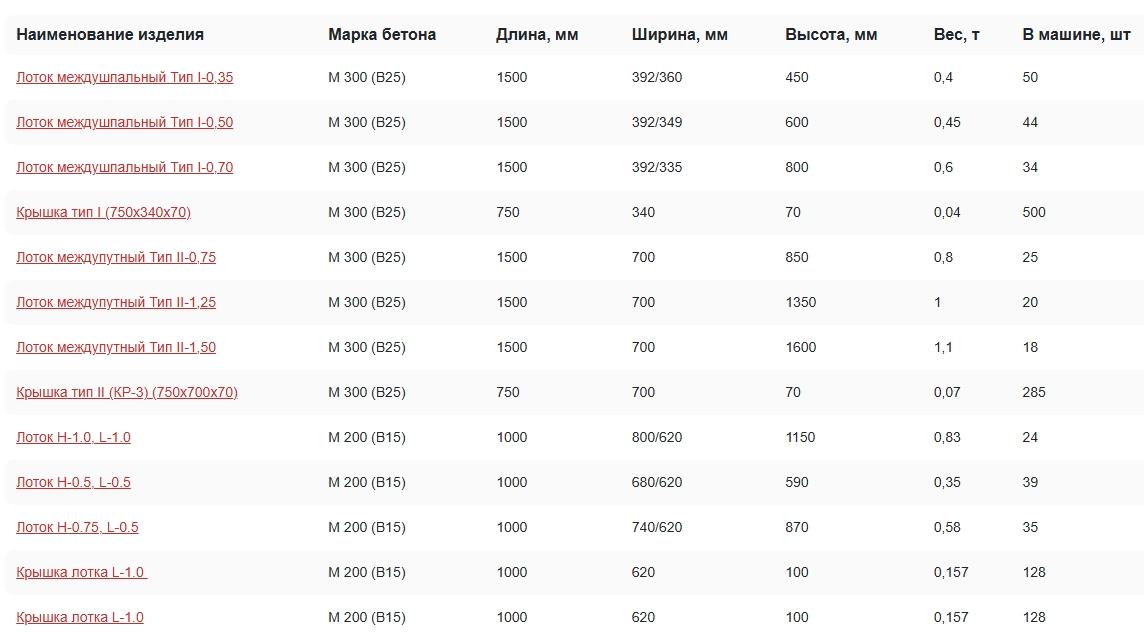1144x642 pixels.
Task: Click the Лоток H-0.75, L-0.5 link
Action: click(77, 527)
